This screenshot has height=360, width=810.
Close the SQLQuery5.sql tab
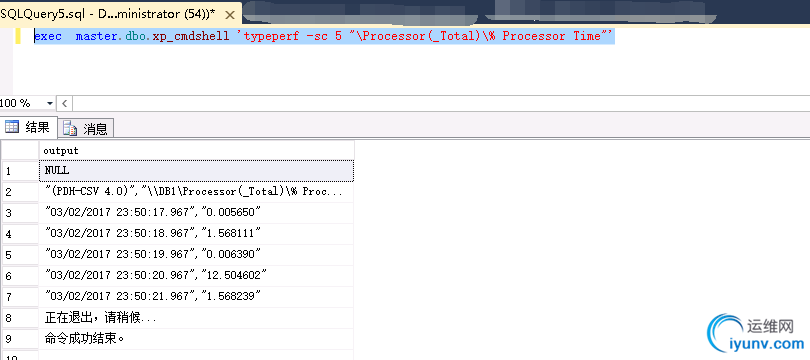(231, 15)
